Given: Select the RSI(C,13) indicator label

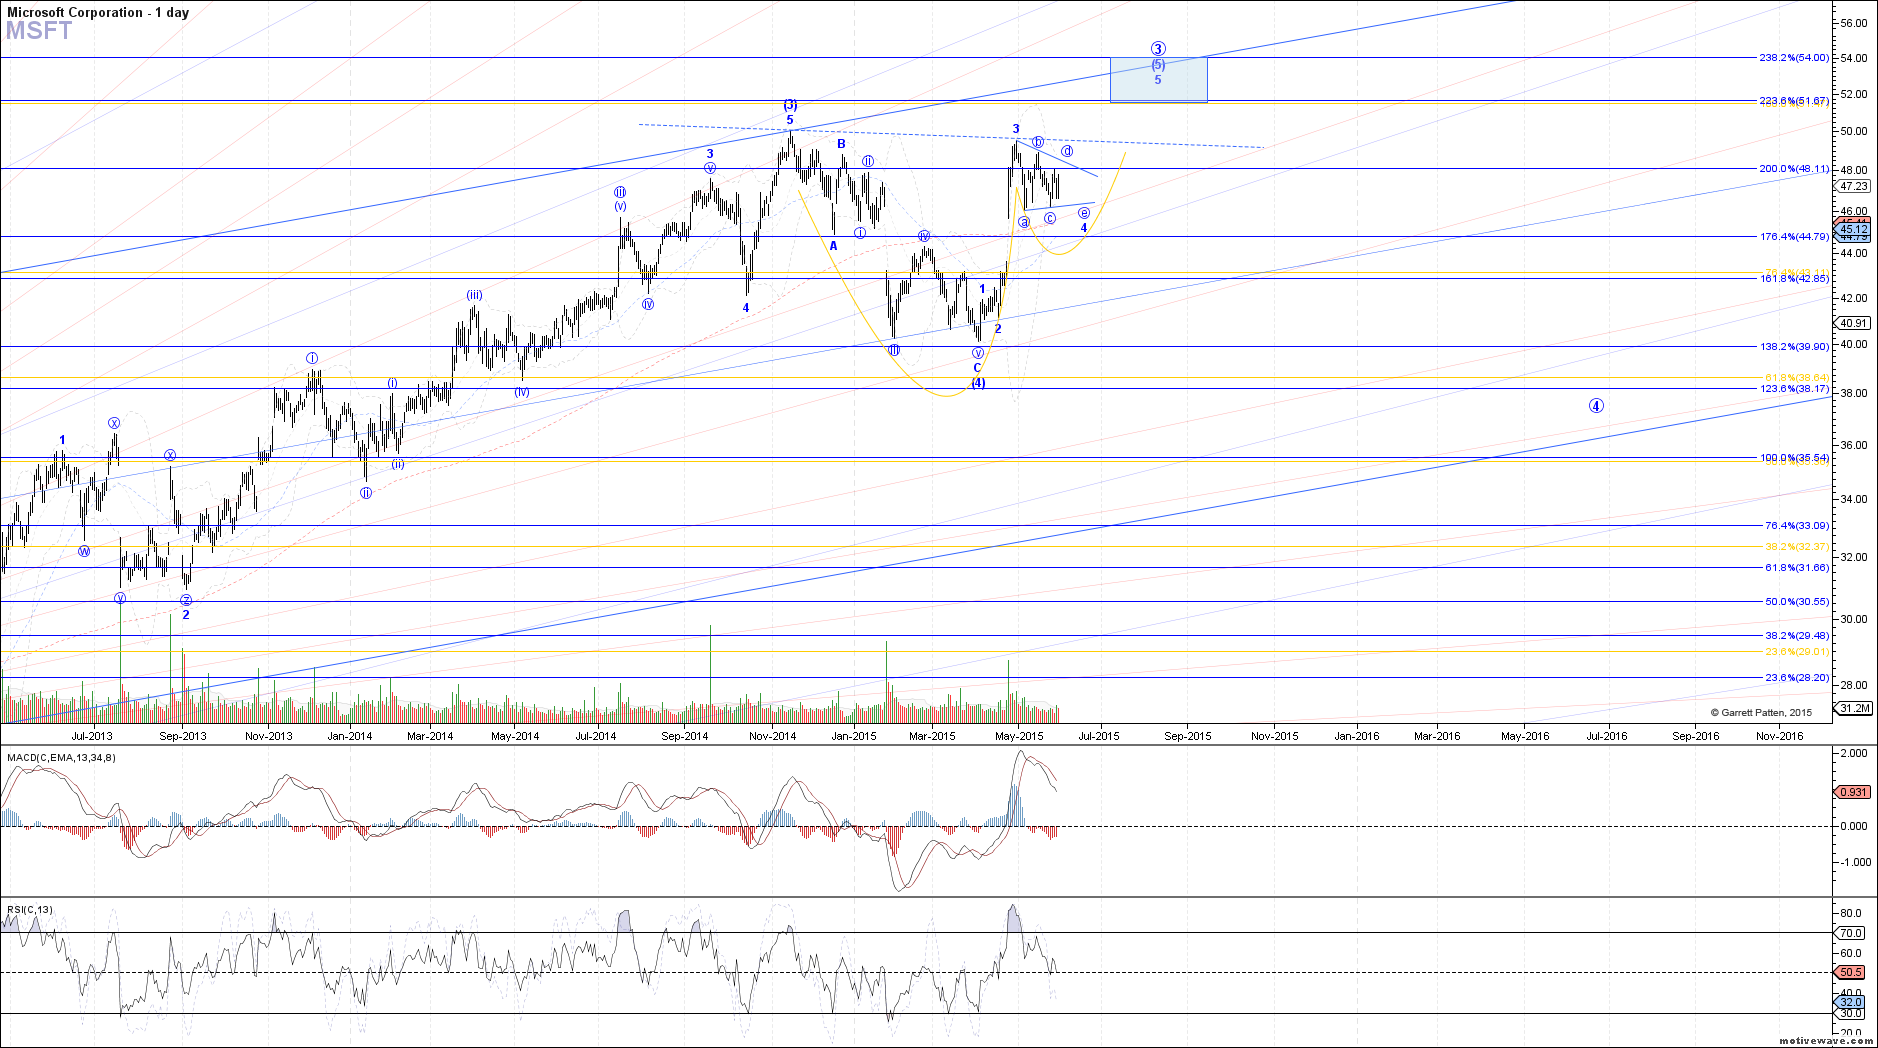Looking at the screenshot, I should pyautogui.click(x=30, y=910).
